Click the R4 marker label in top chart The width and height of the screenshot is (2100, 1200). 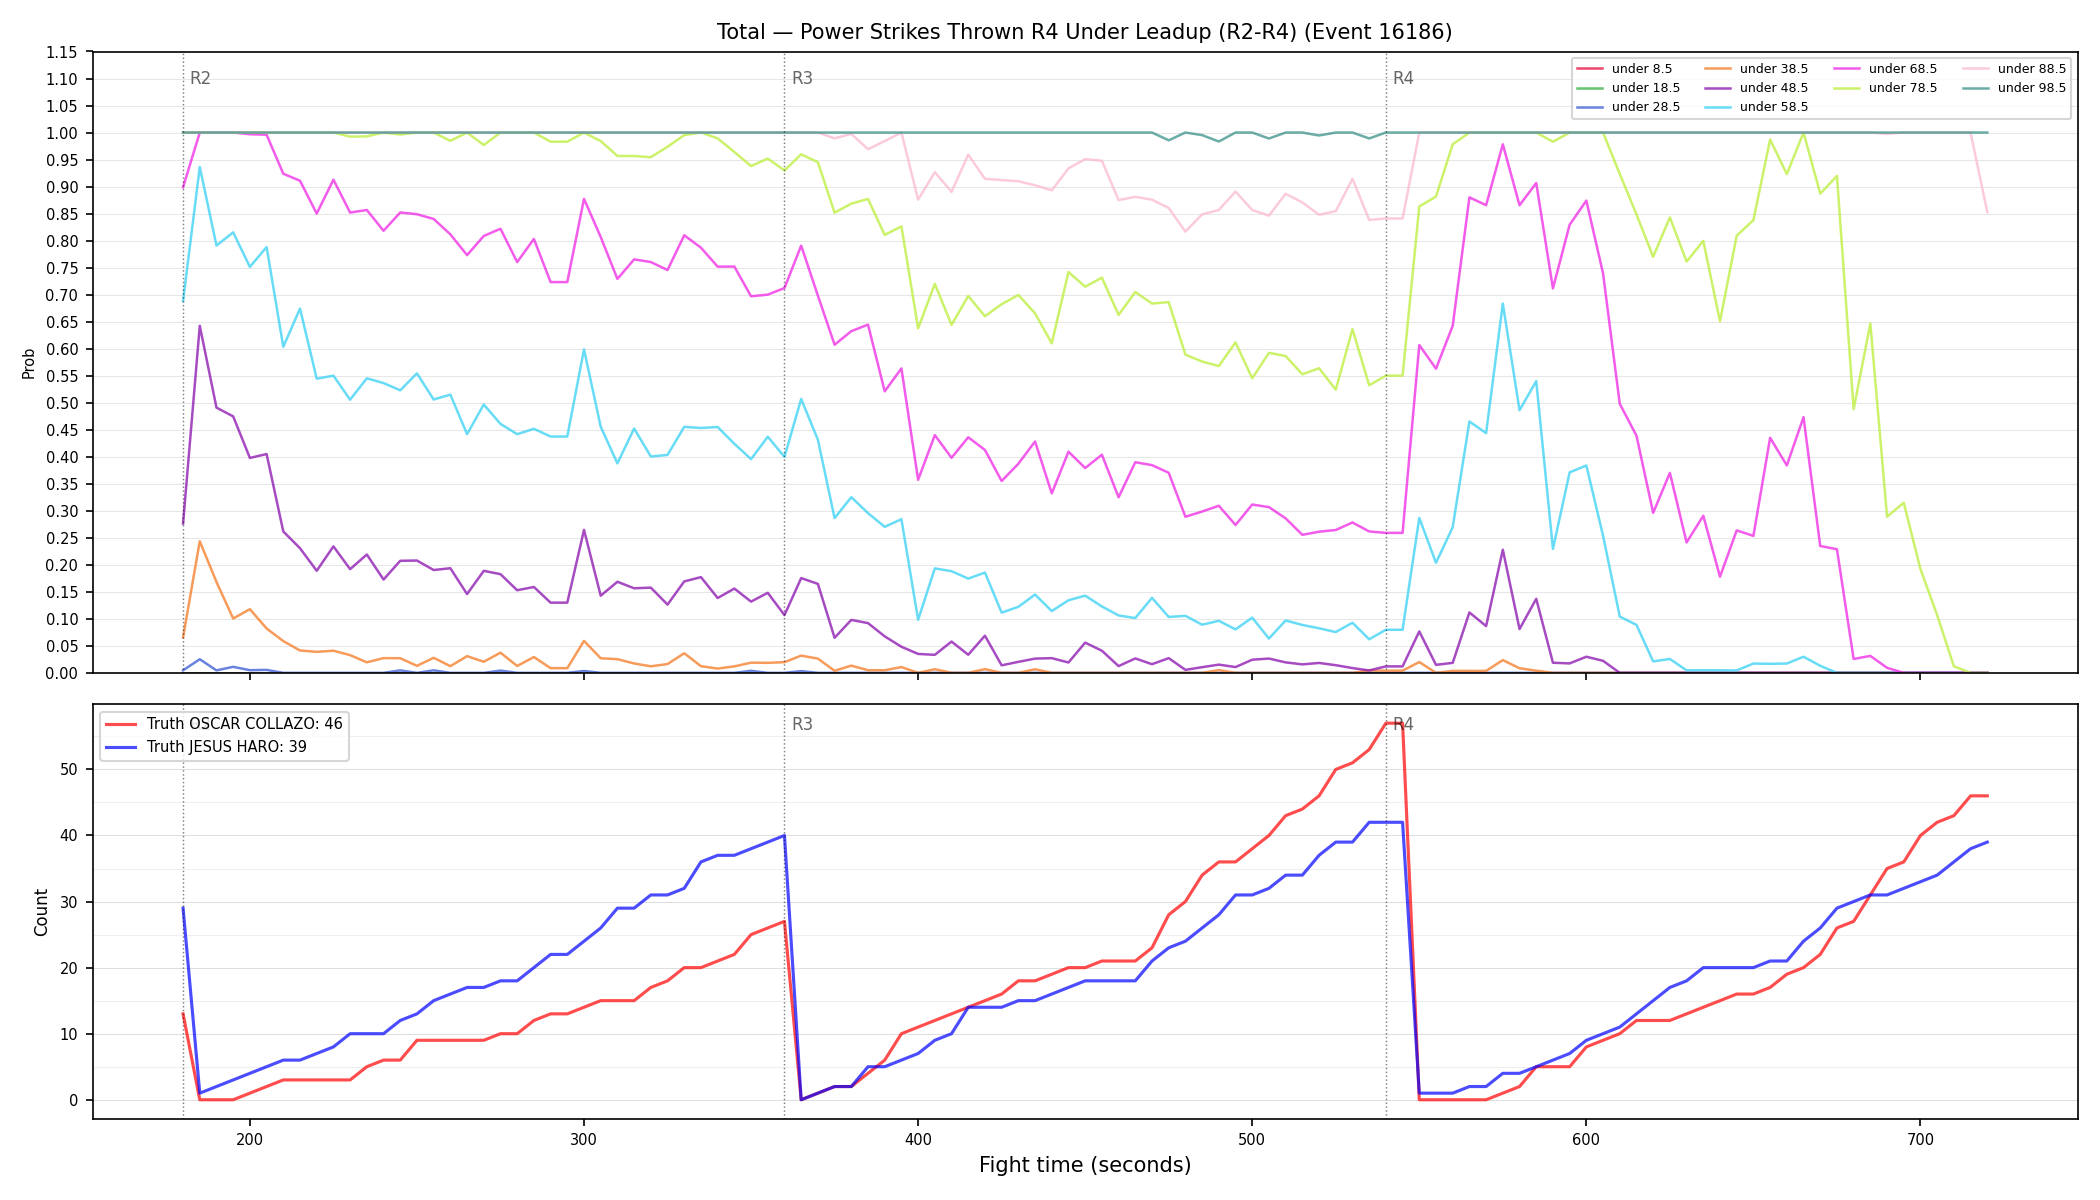(1403, 78)
